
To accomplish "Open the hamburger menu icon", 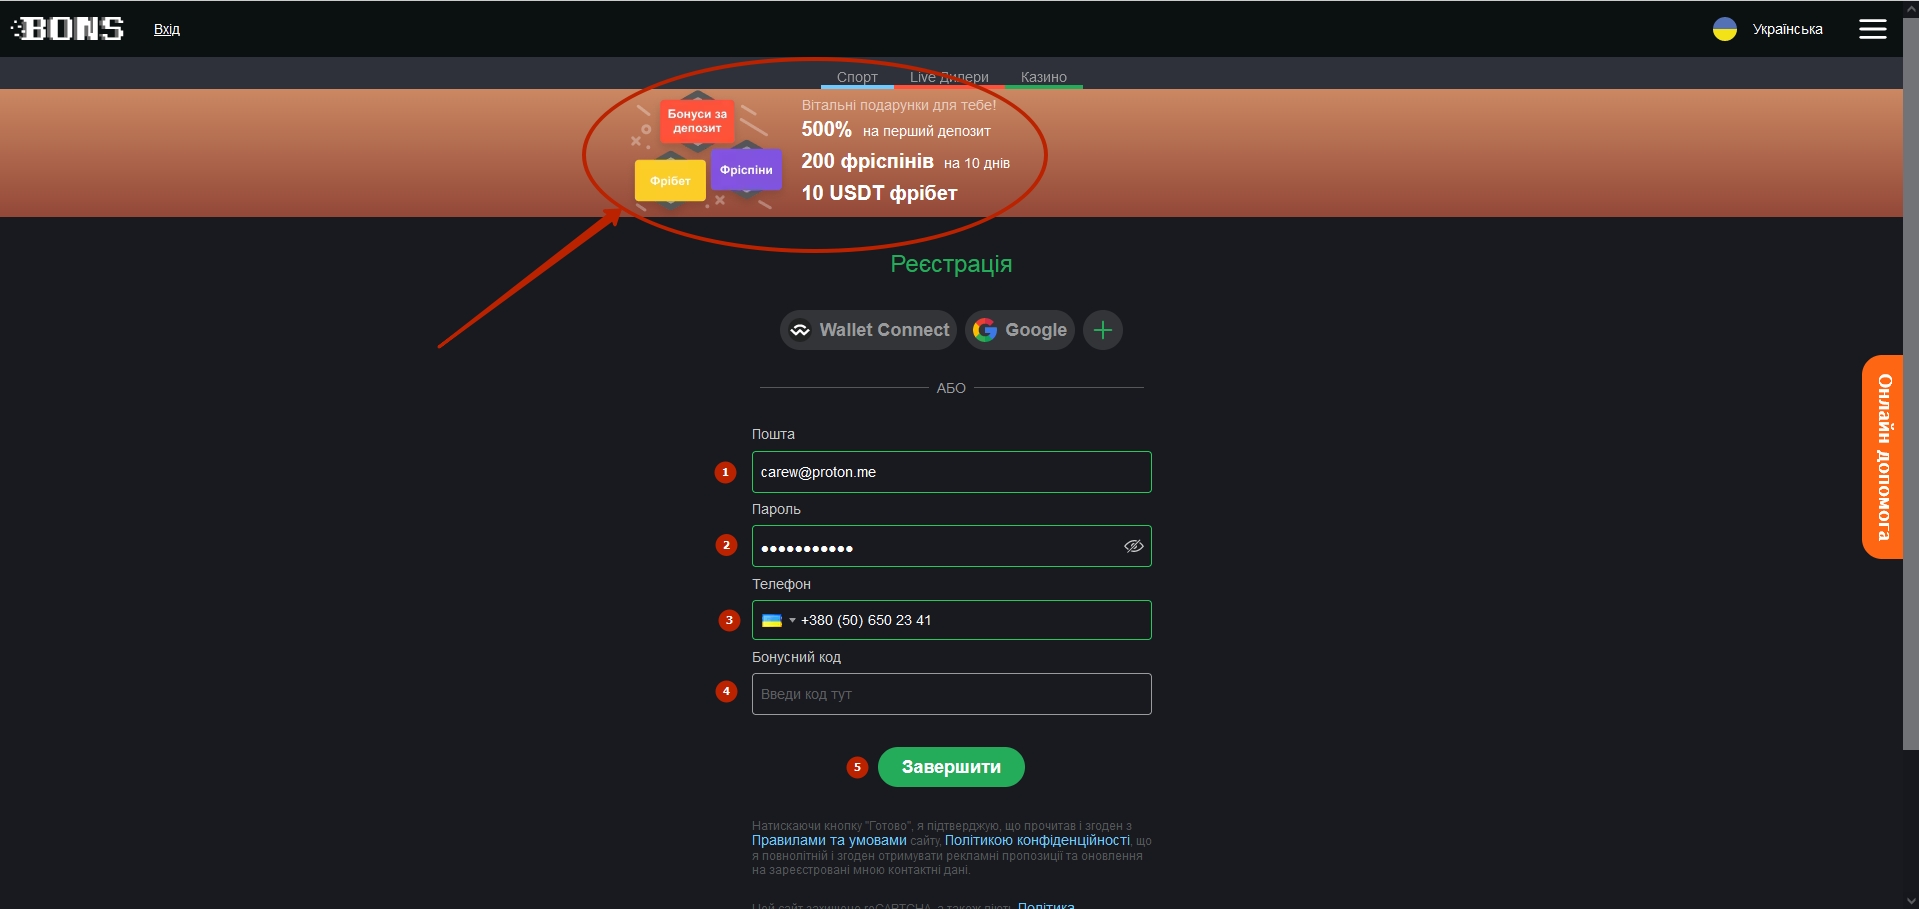I will pyautogui.click(x=1872, y=29).
